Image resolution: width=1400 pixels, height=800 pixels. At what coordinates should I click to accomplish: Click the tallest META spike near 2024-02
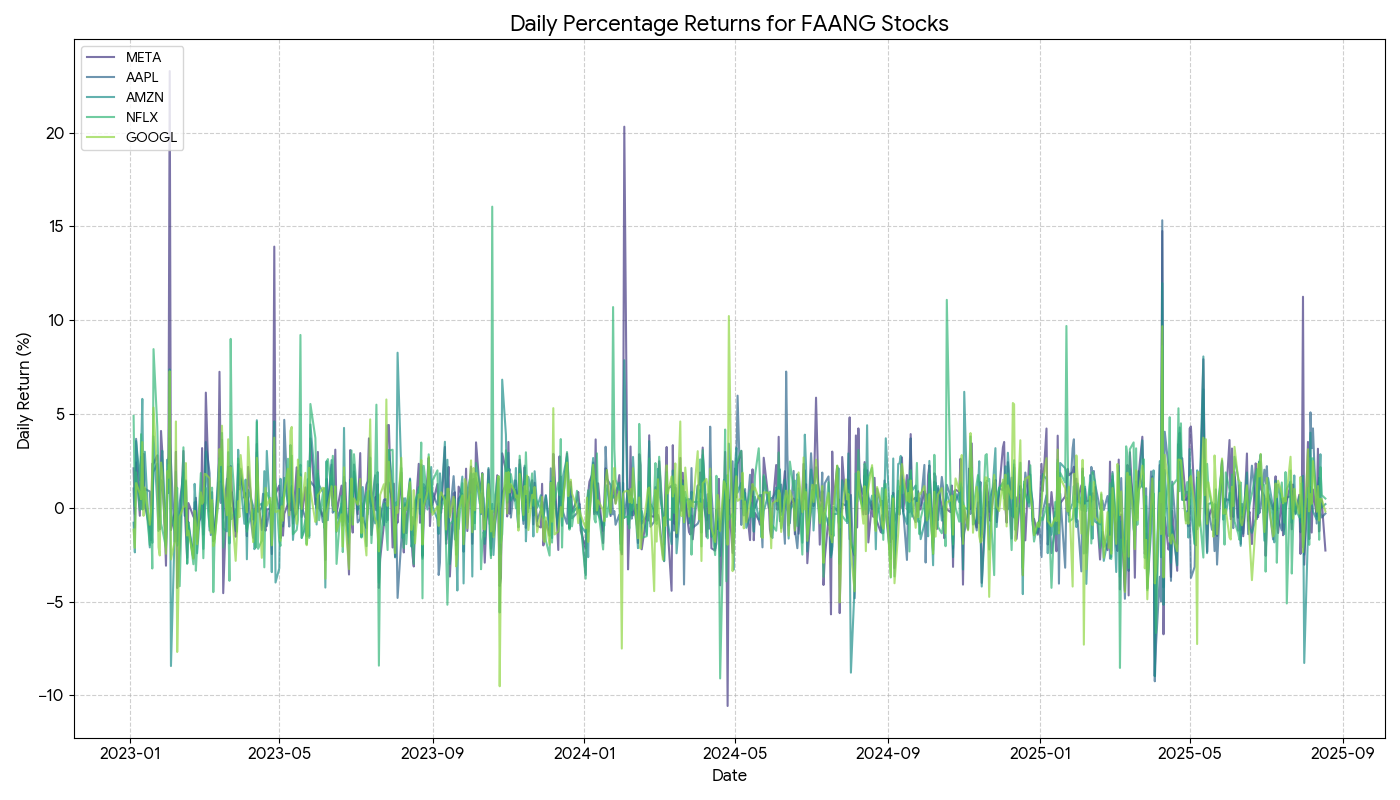627,128
